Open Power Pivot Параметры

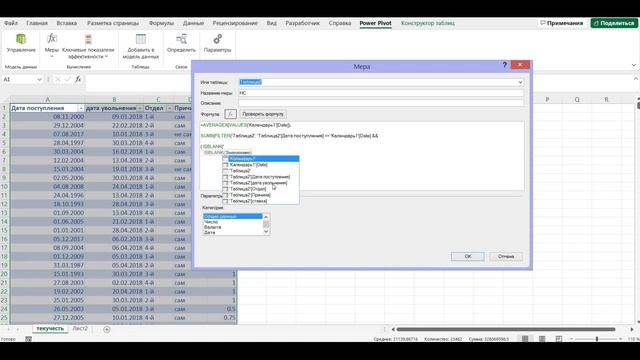tap(217, 43)
